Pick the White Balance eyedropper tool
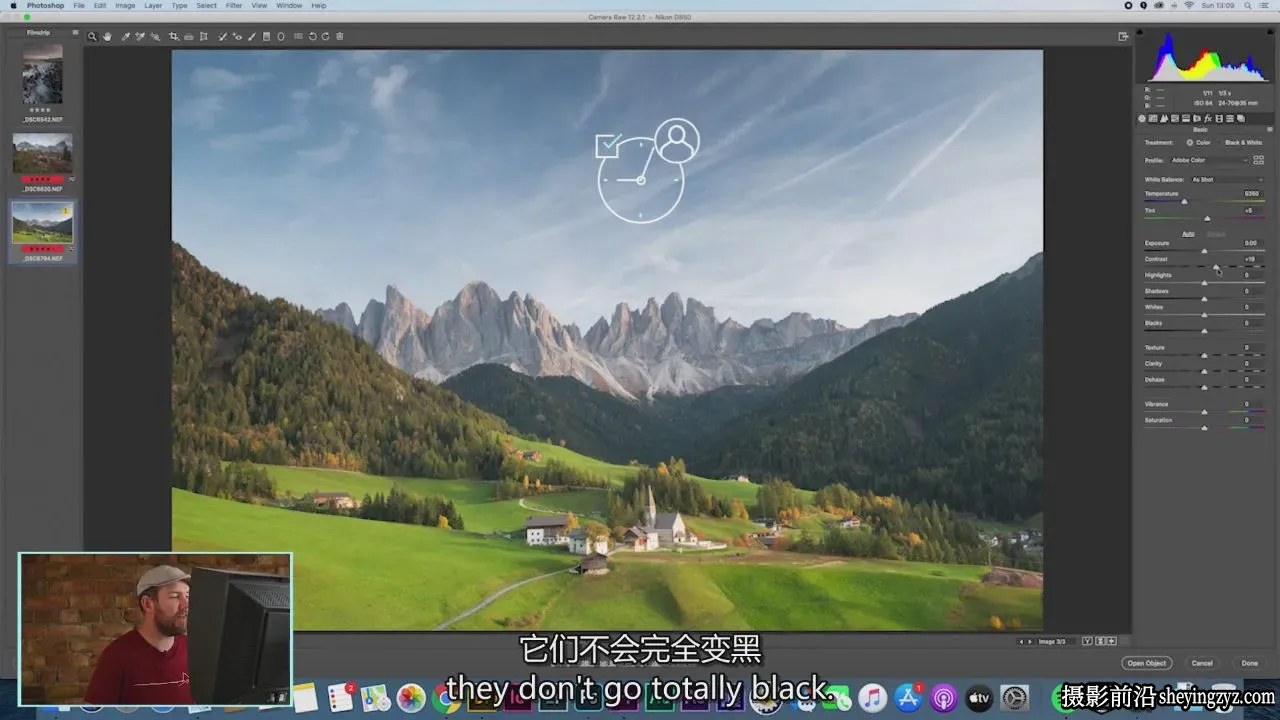The width and height of the screenshot is (1280, 720). 125,36
